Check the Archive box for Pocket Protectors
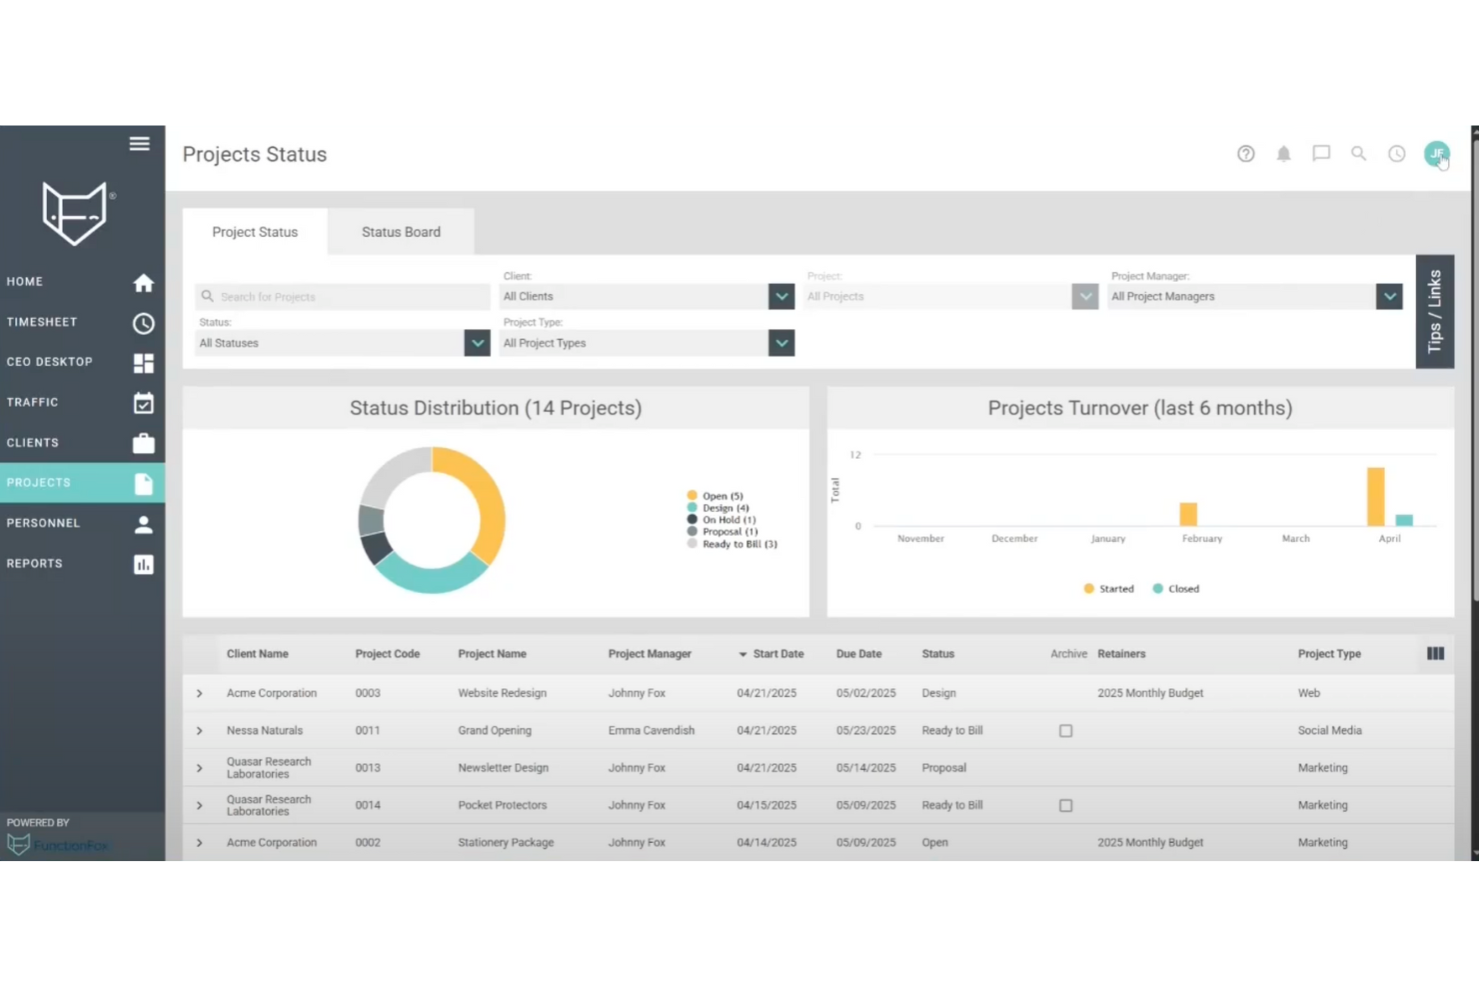The height and width of the screenshot is (987, 1480). click(x=1065, y=805)
